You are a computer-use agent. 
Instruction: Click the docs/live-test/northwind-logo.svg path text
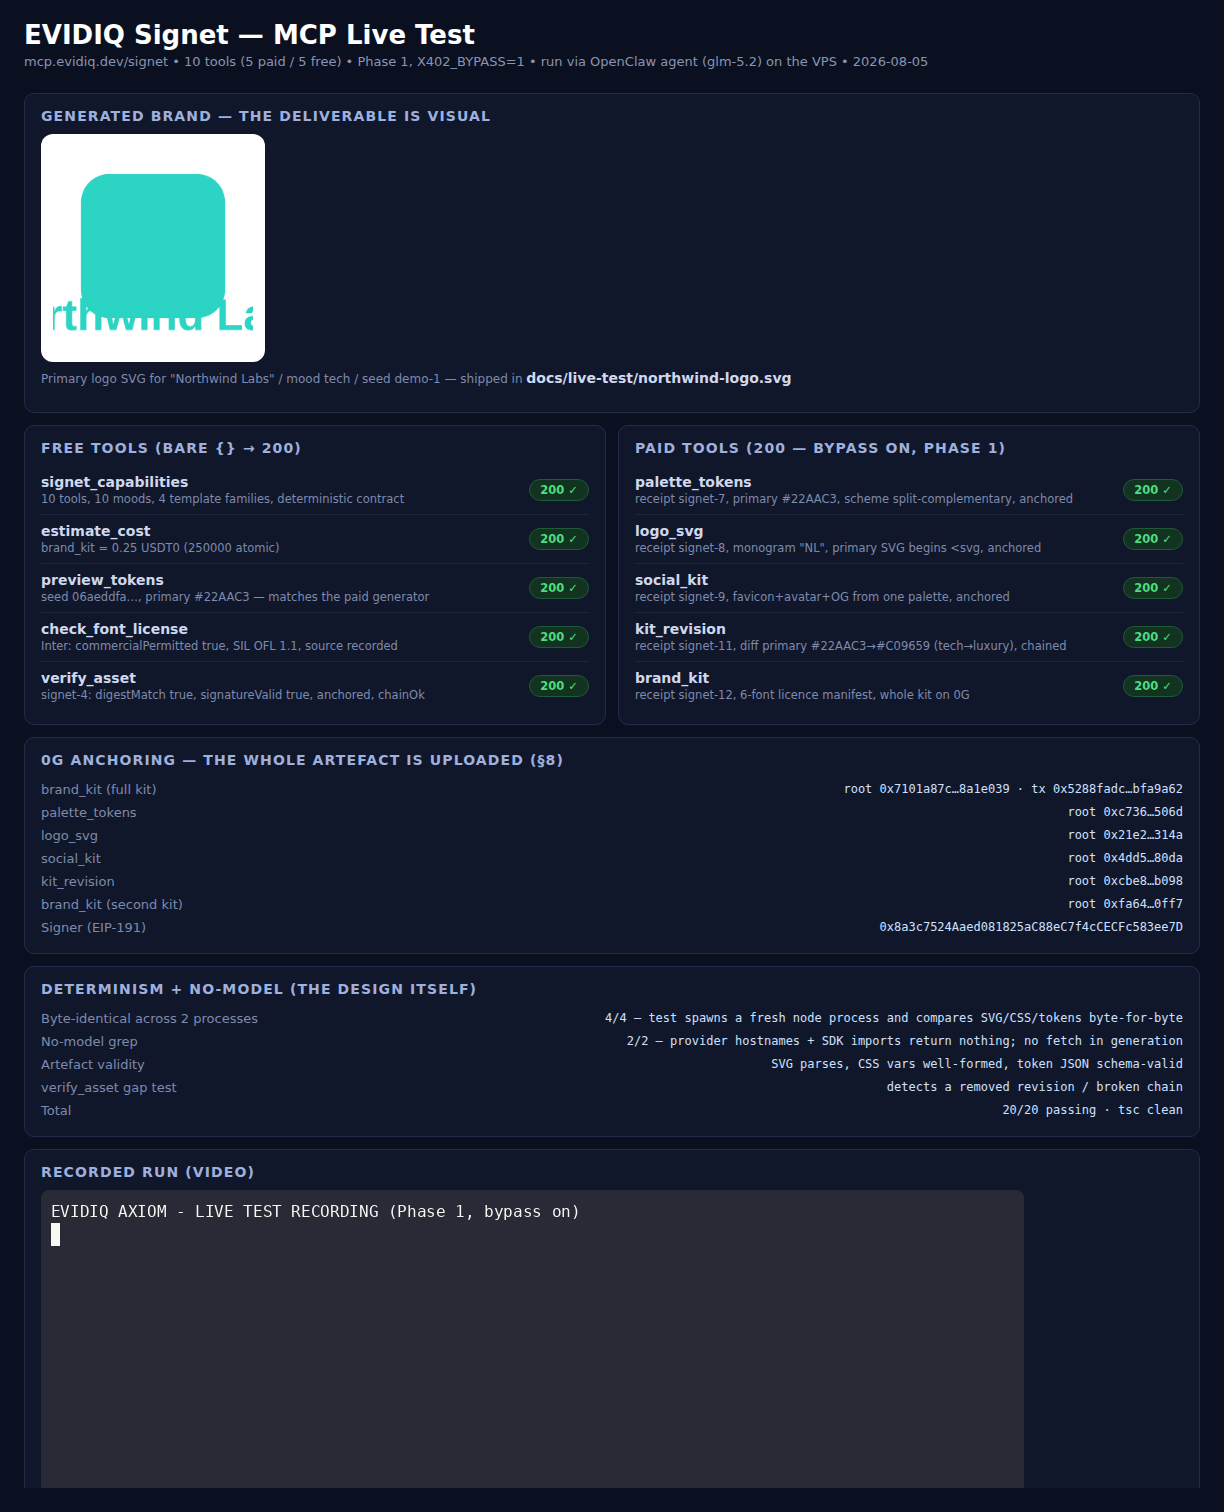click(659, 378)
